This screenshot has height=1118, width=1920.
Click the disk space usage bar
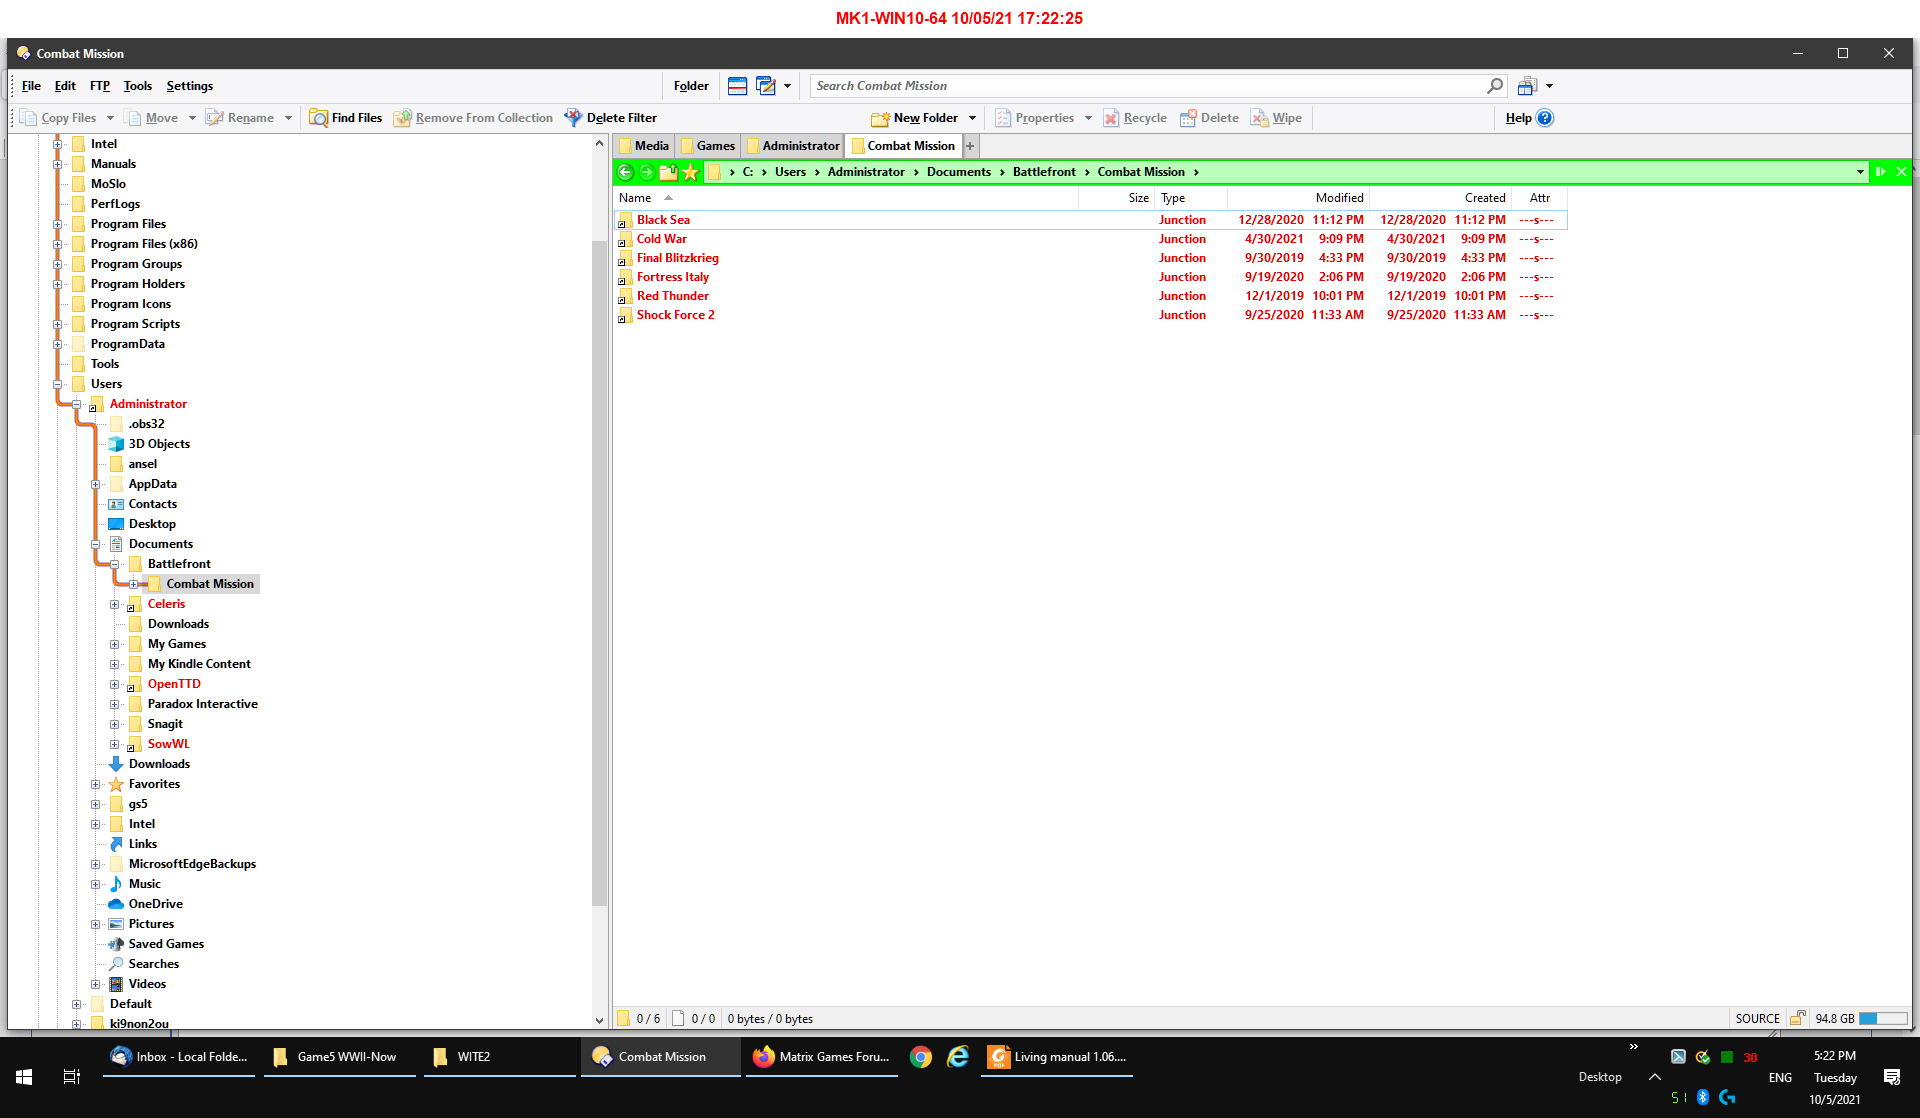pyautogui.click(x=1883, y=1018)
